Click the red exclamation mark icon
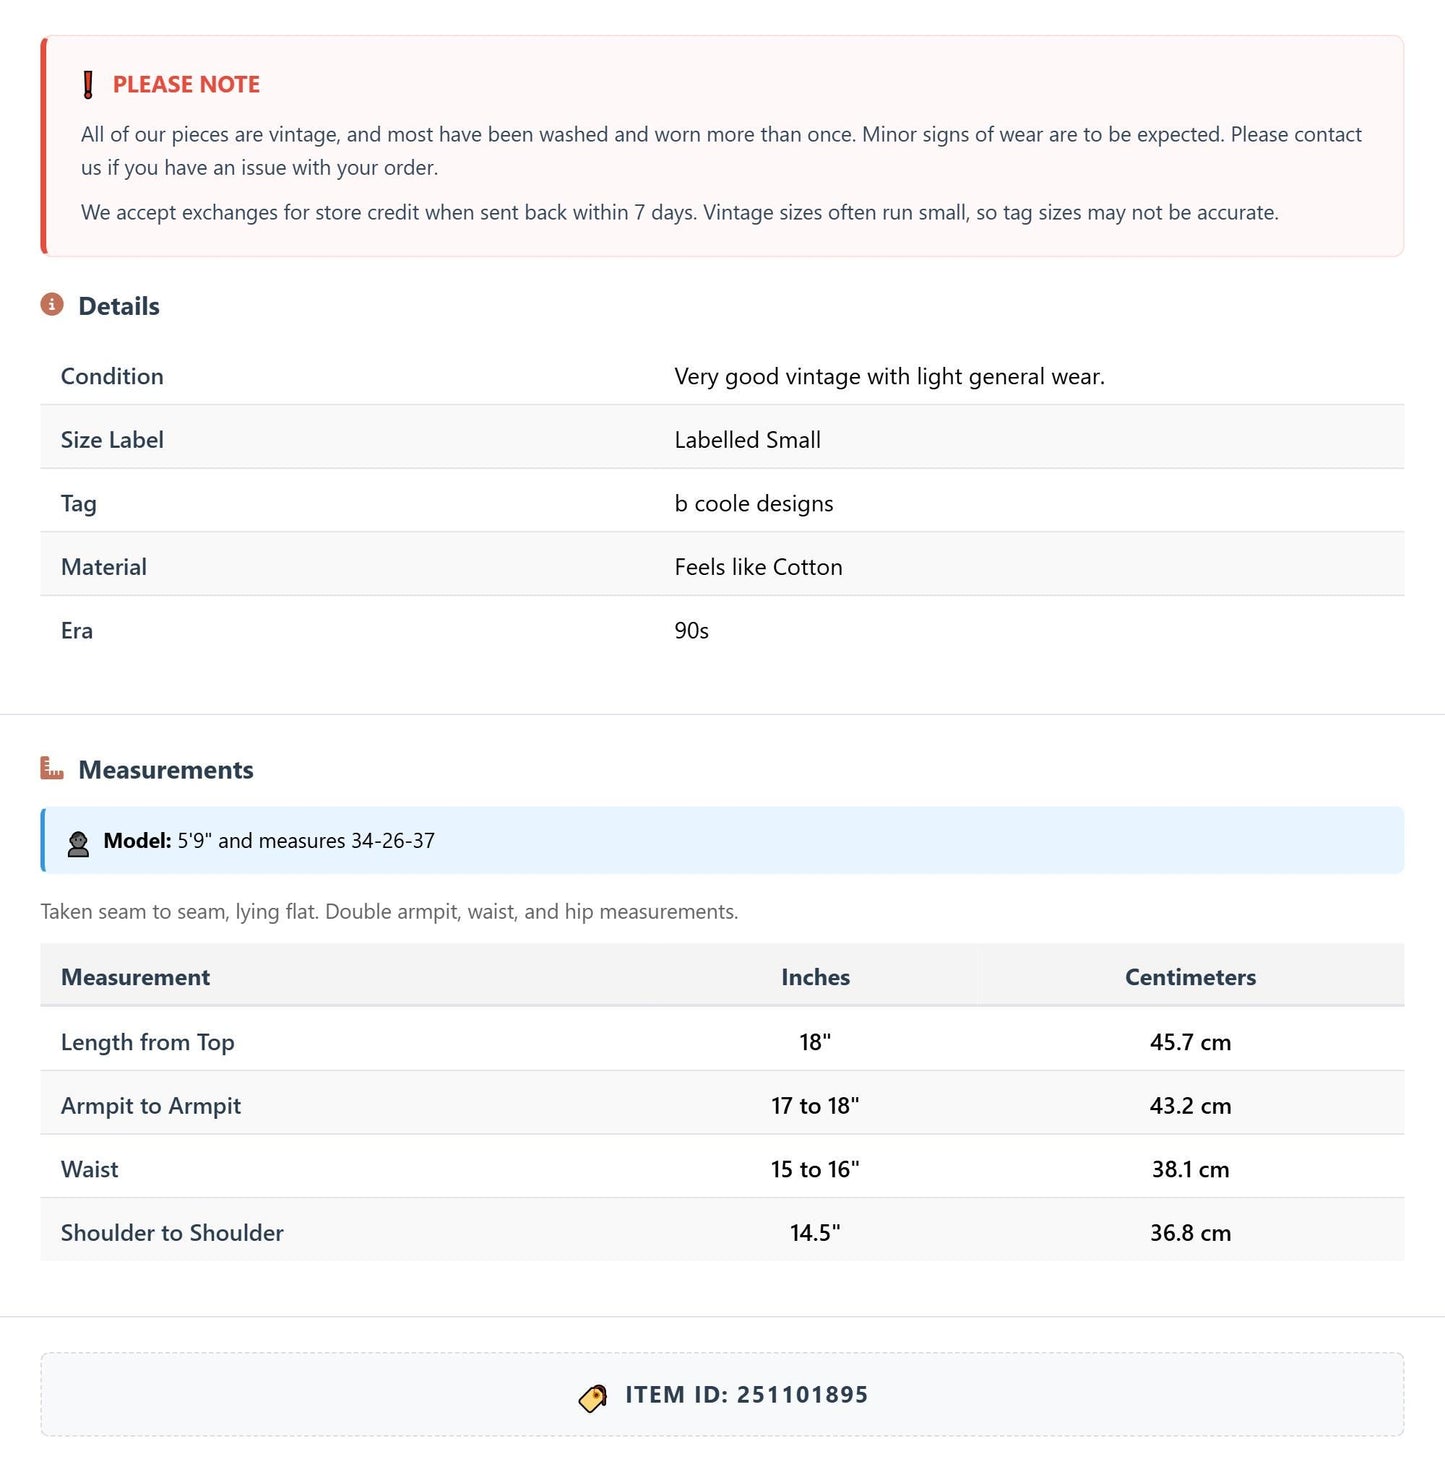Screen dimensions: 1445x1472 [x=88, y=85]
